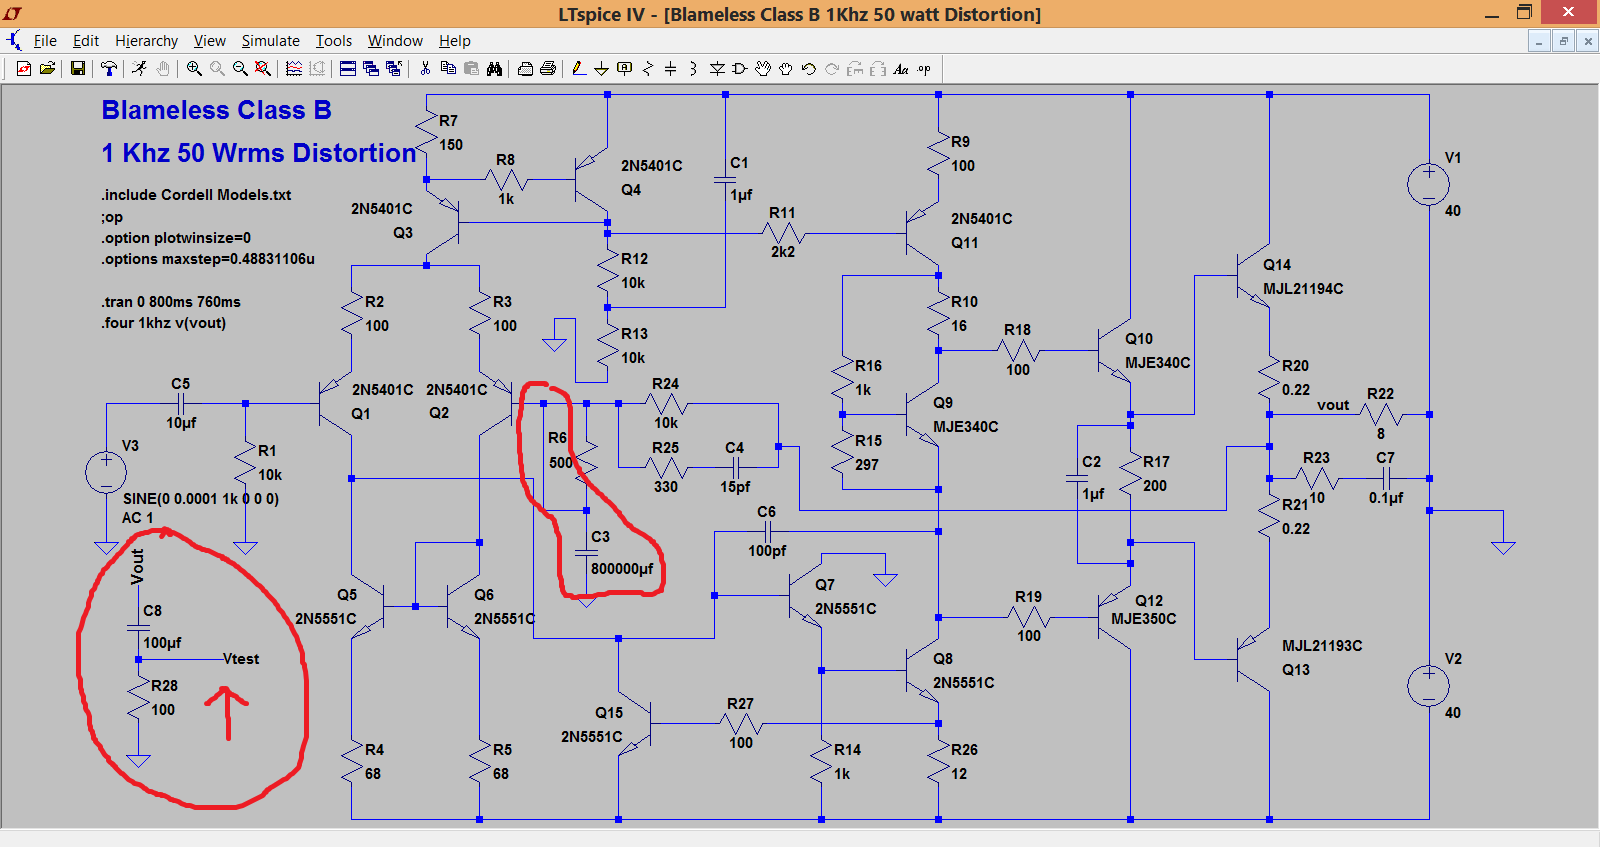Select the Place Capacitor tool
Screen dimensions: 1600x847
tap(670, 69)
